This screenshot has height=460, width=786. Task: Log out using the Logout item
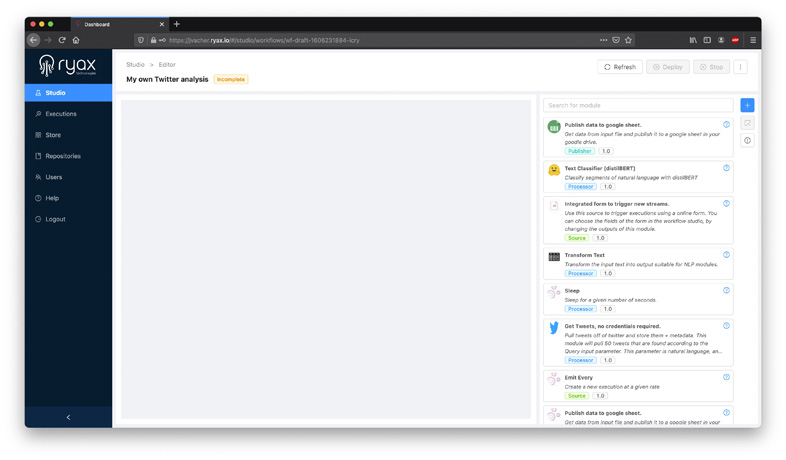click(68, 219)
